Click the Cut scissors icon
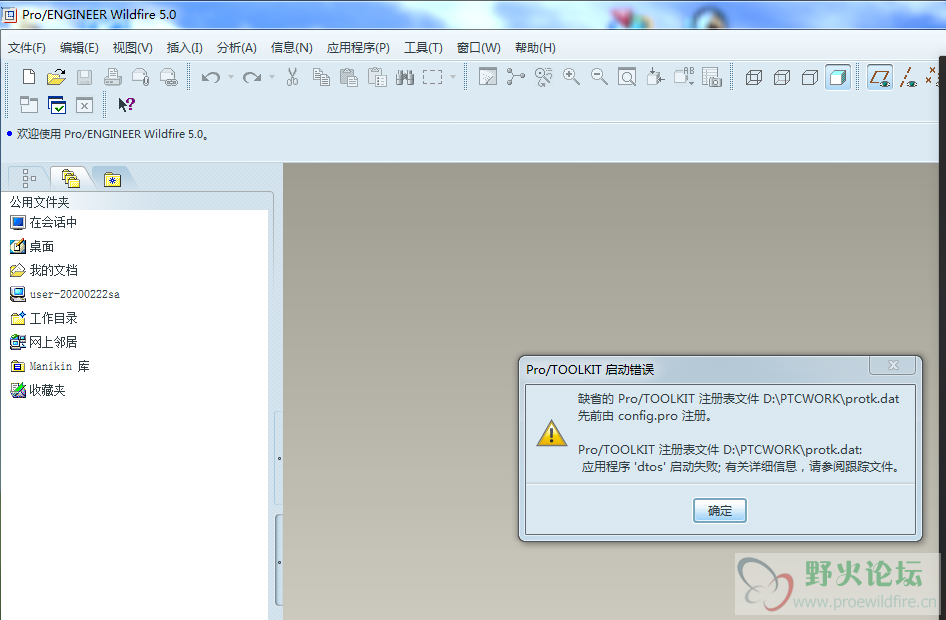Viewport: 946px width, 620px height. coord(293,77)
